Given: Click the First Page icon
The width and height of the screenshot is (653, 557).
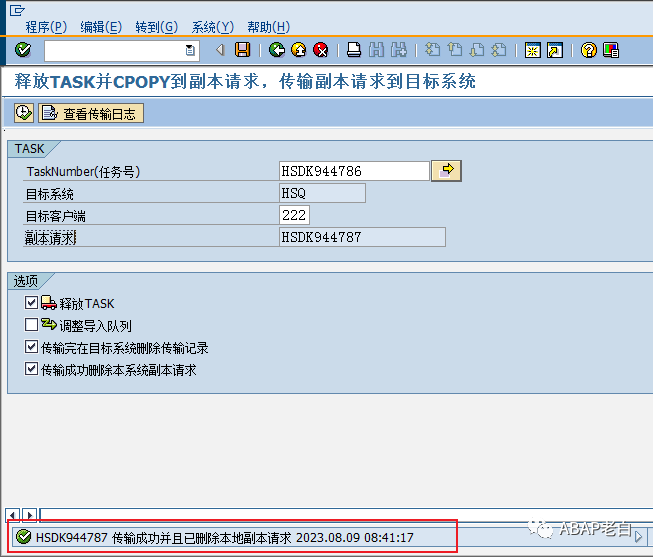Looking at the screenshot, I should (432, 50).
